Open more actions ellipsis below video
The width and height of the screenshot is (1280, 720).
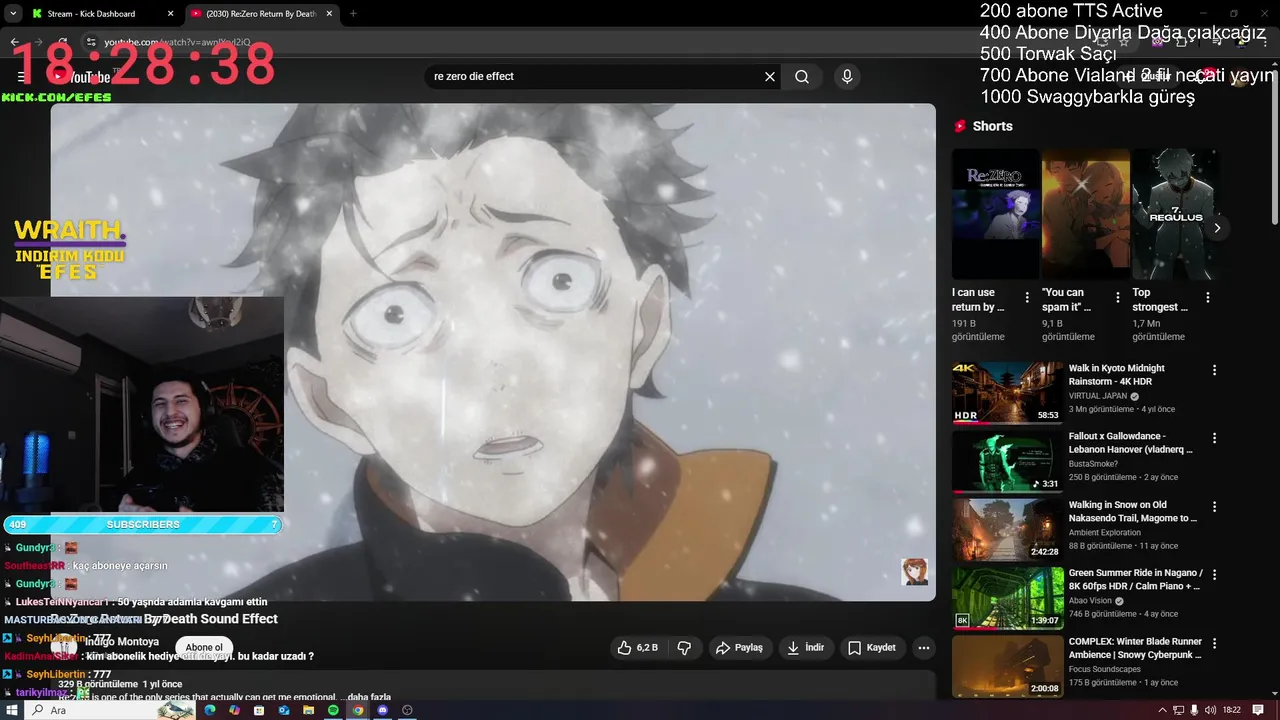coord(924,648)
